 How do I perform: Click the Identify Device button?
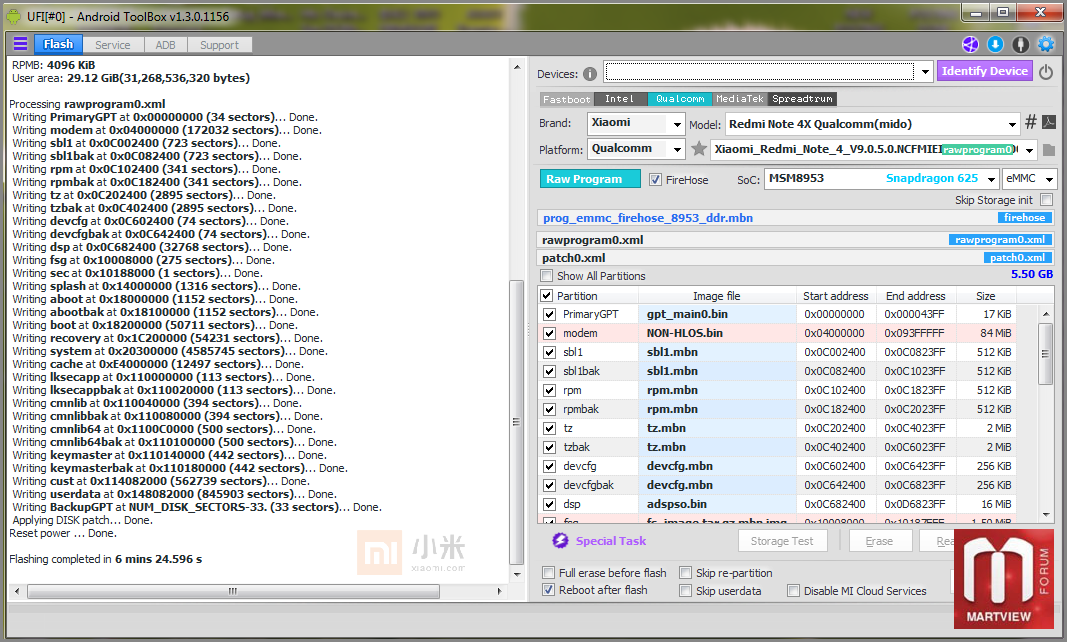pos(985,71)
